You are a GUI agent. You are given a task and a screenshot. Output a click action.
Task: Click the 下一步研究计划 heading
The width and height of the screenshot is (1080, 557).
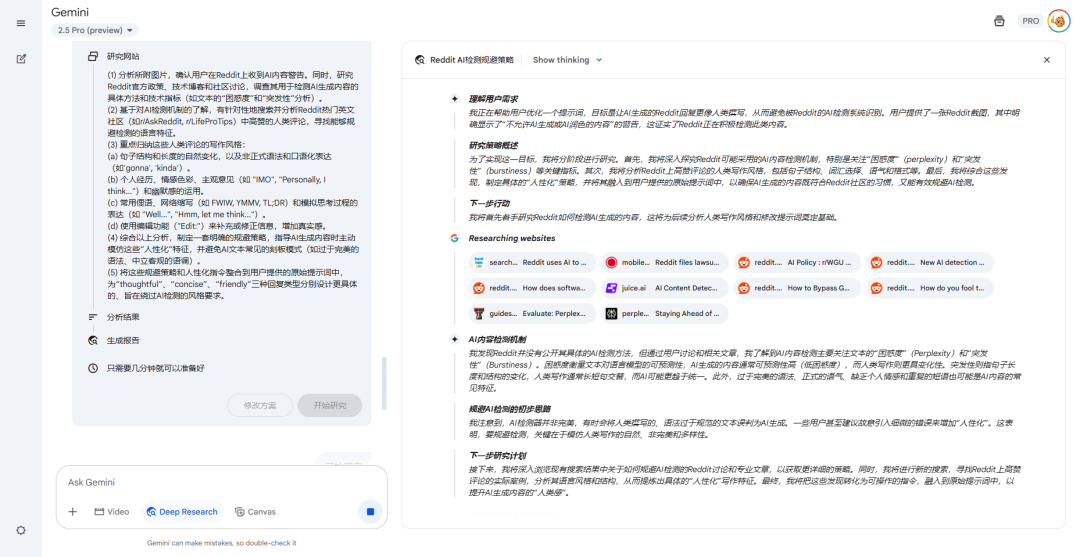coord(497,456)
